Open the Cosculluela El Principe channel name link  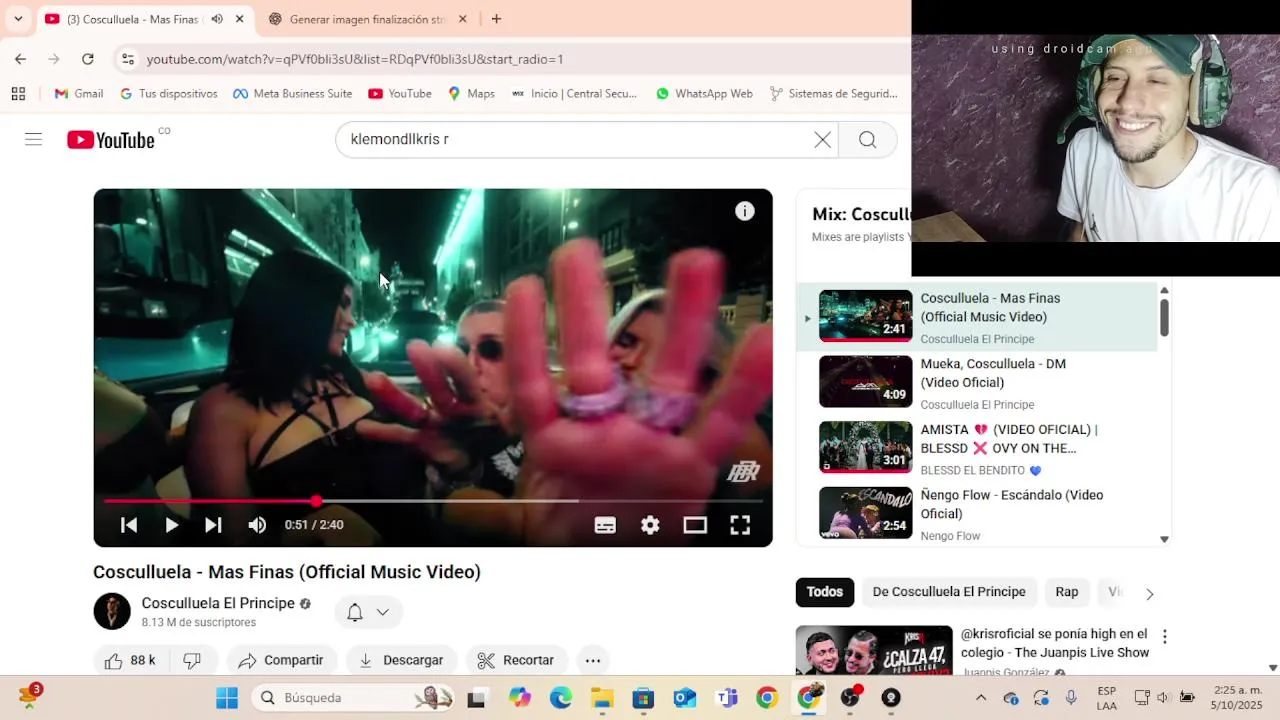[218, 603]
